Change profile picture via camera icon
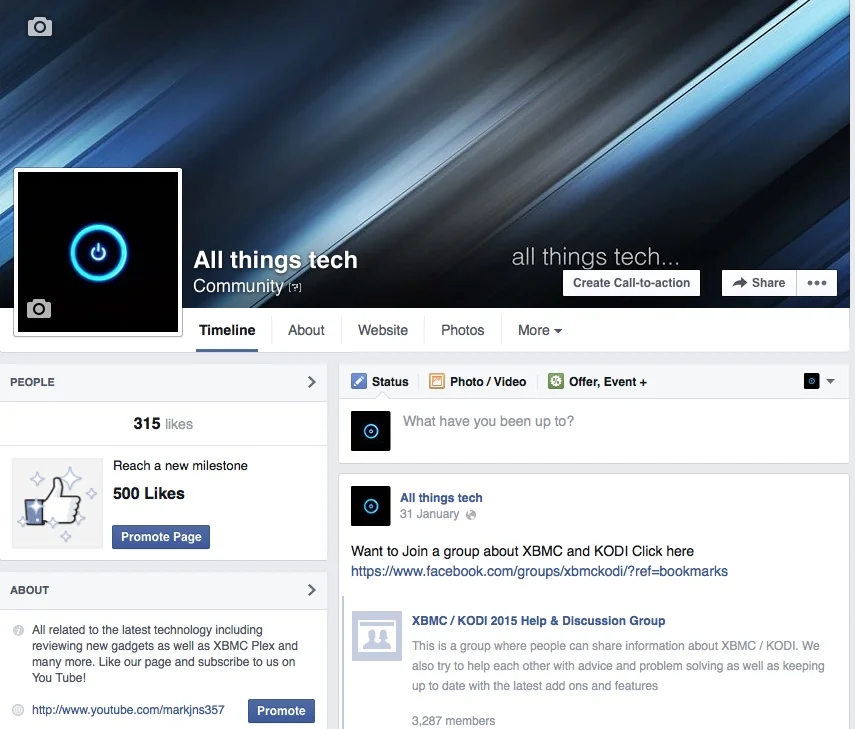855x729 pixels. coord(39,309)
